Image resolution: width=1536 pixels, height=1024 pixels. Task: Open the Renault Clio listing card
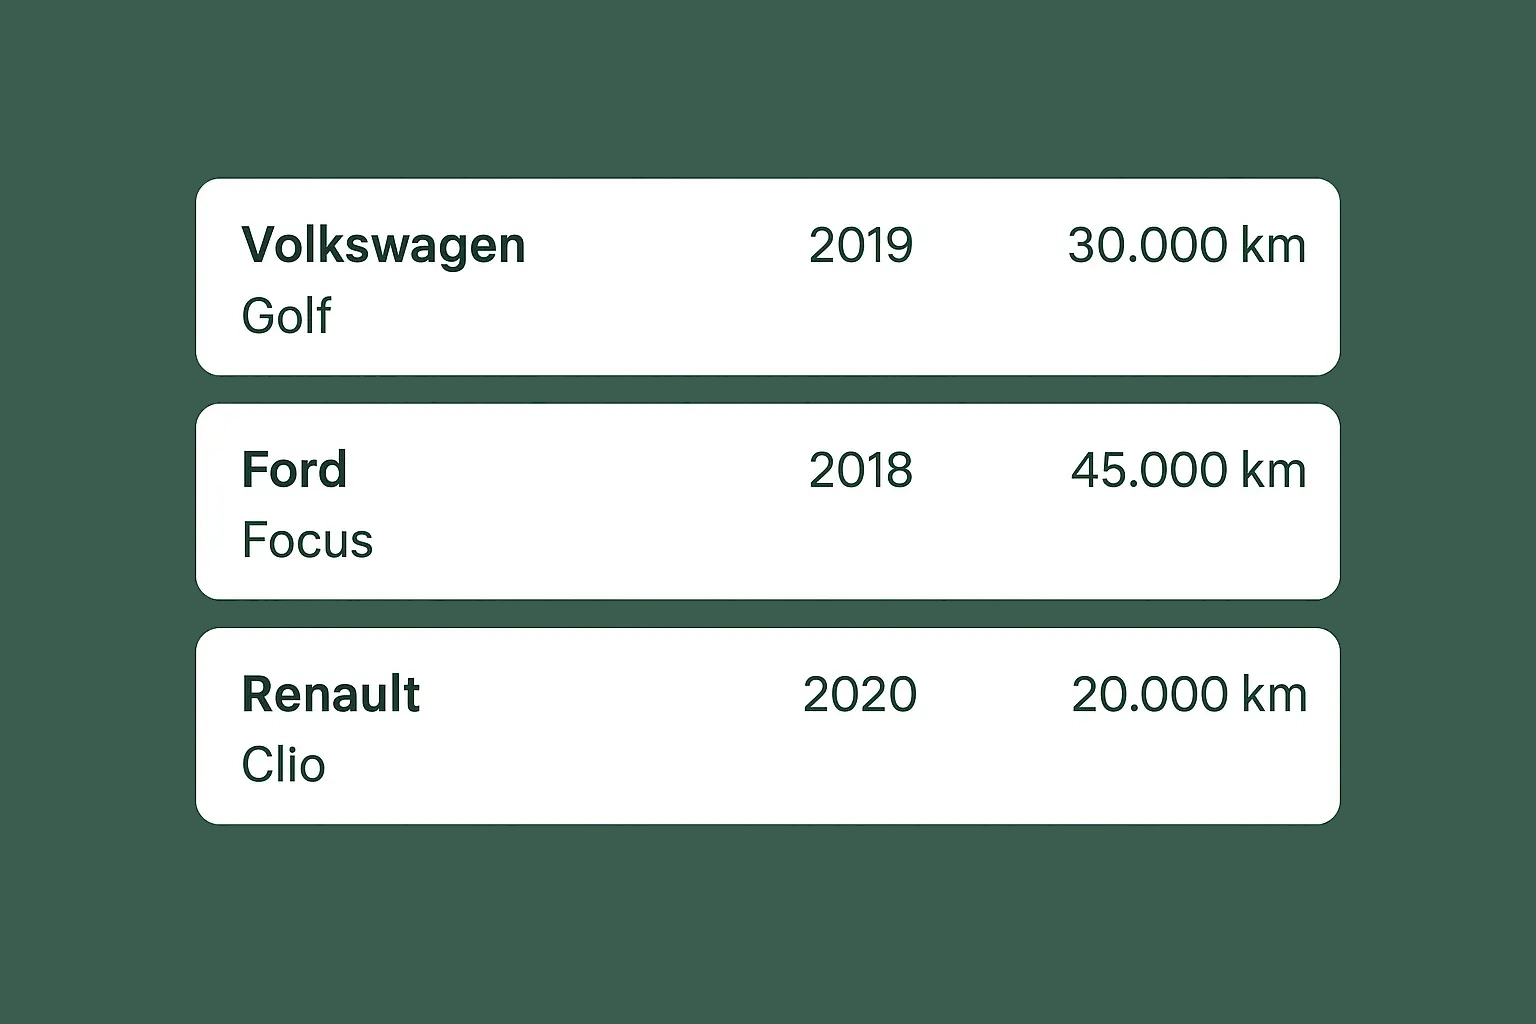click(767, 726)
